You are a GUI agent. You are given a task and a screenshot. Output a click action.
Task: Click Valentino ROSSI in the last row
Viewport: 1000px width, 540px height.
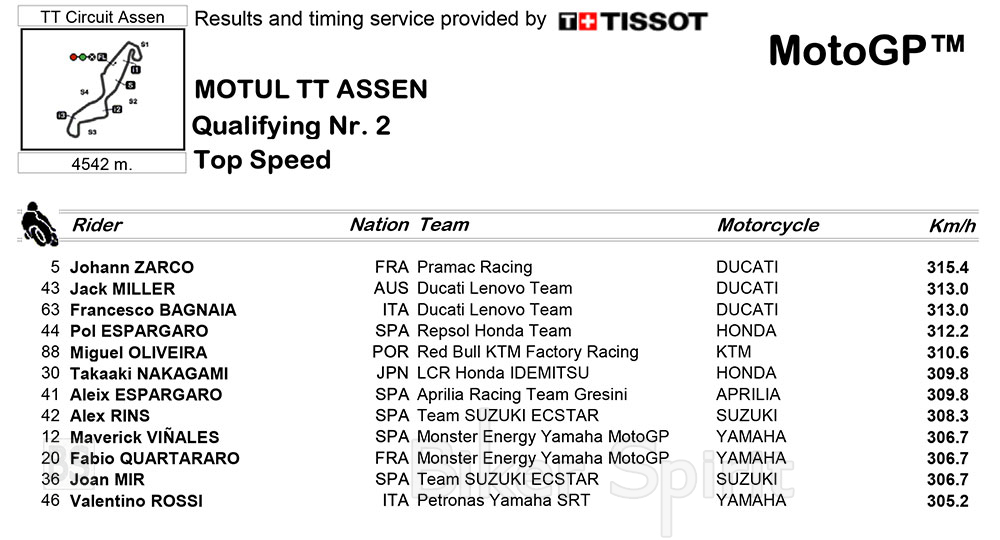click(x=136, y=501)
